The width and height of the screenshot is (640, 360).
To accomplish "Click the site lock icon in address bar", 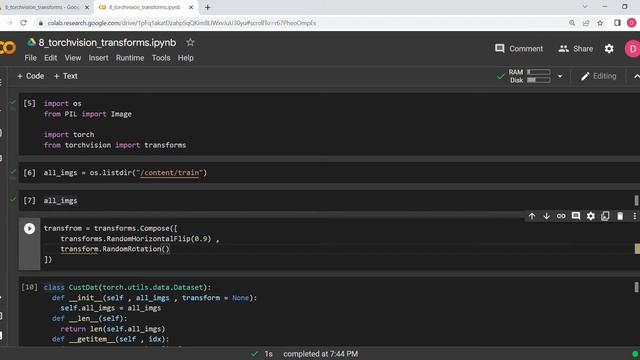I will tap(40, 23).
